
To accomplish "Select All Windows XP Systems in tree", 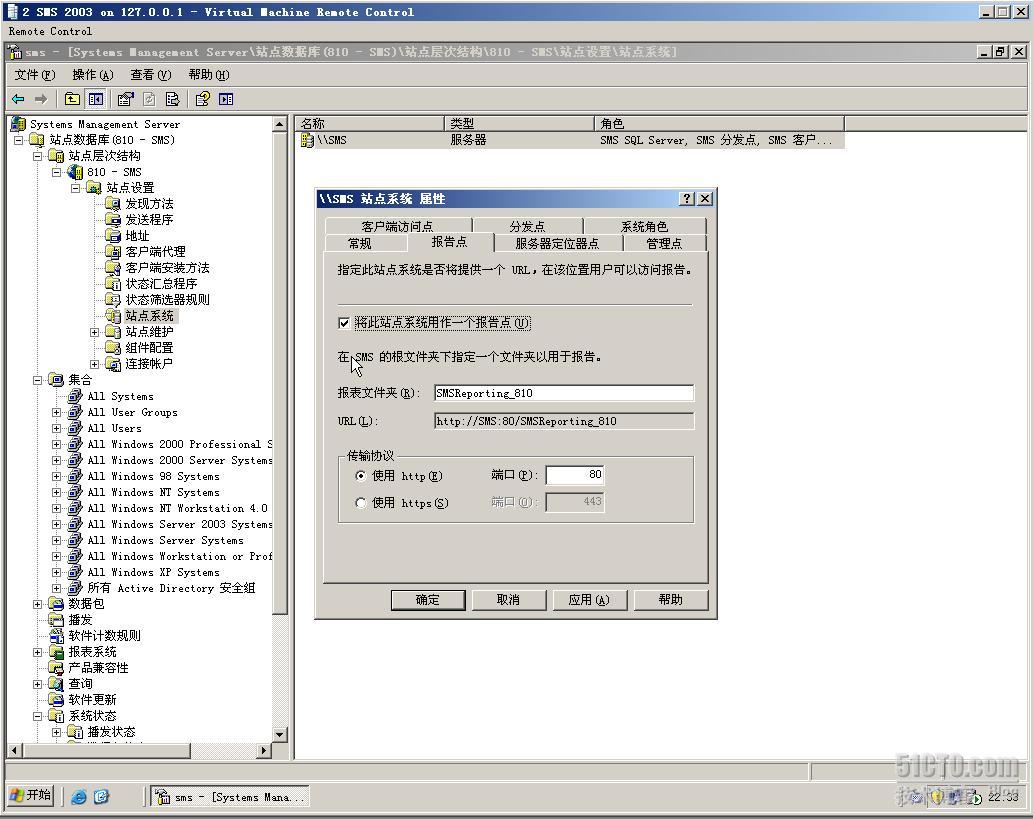I will pyautogui.click(x=153, y=572).
